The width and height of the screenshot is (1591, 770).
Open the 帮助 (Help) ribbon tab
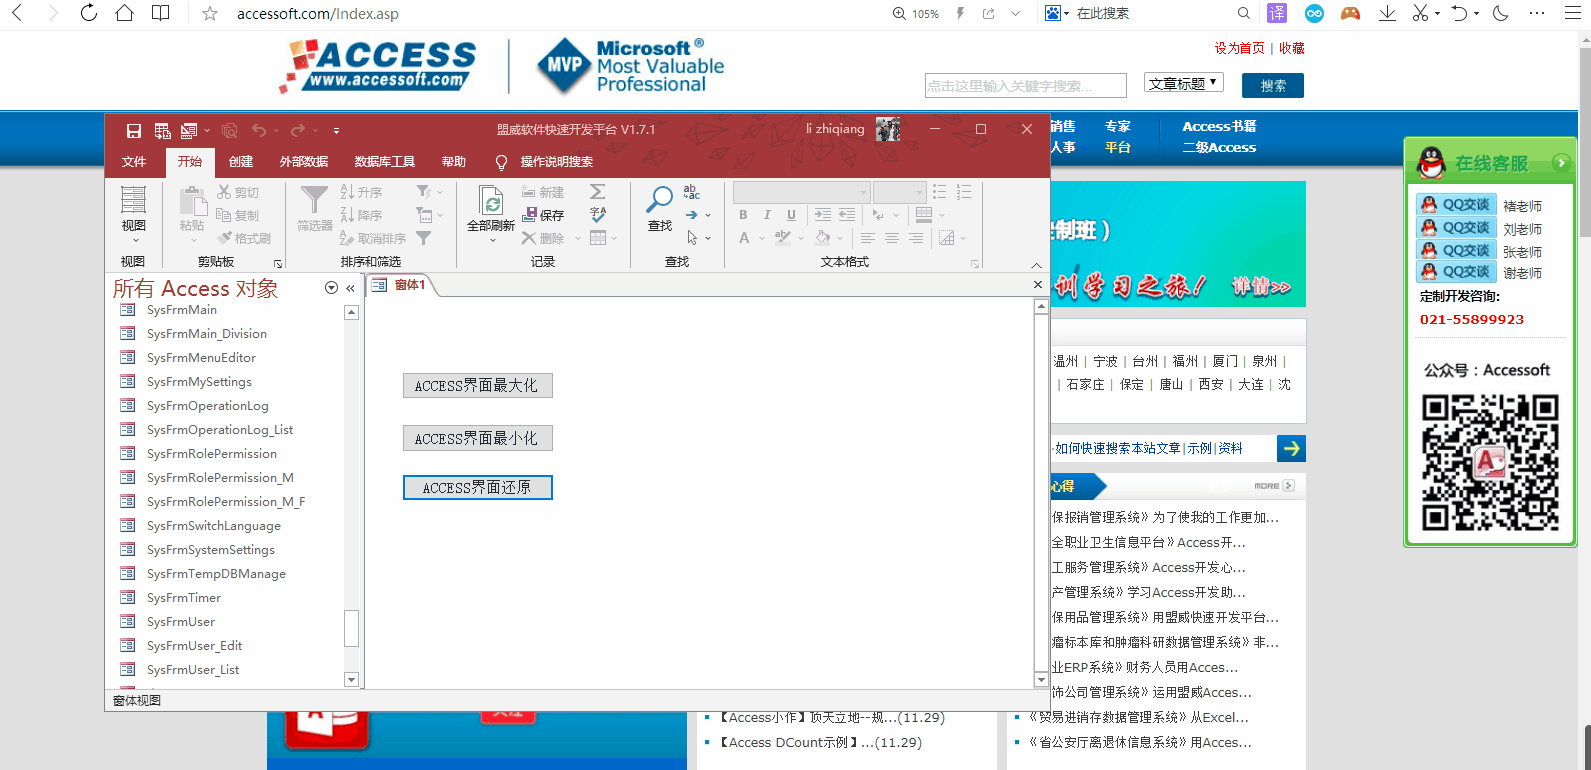point(454,162)
